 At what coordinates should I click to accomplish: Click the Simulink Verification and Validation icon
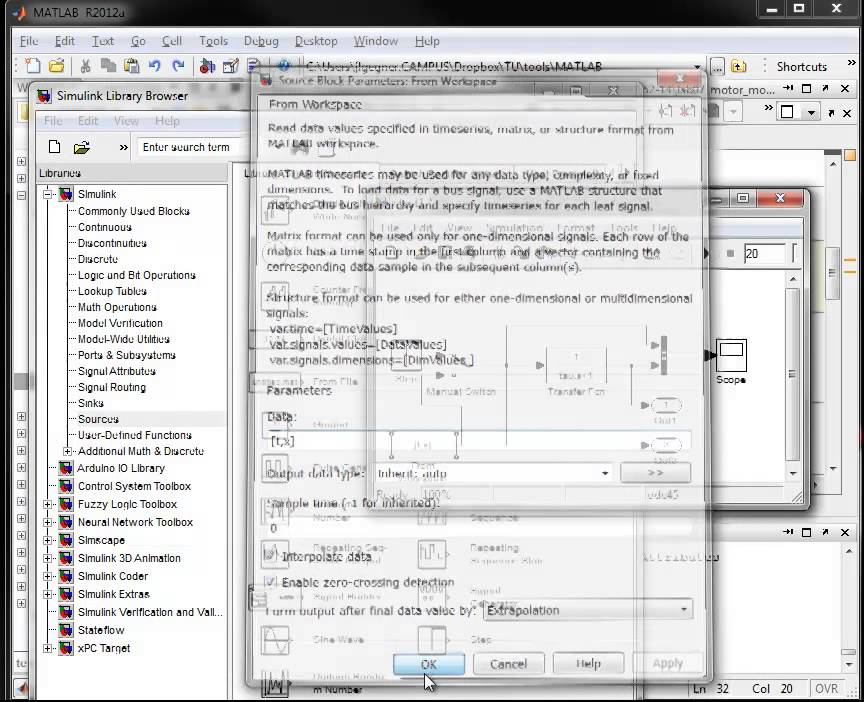[x=66, y=612]
